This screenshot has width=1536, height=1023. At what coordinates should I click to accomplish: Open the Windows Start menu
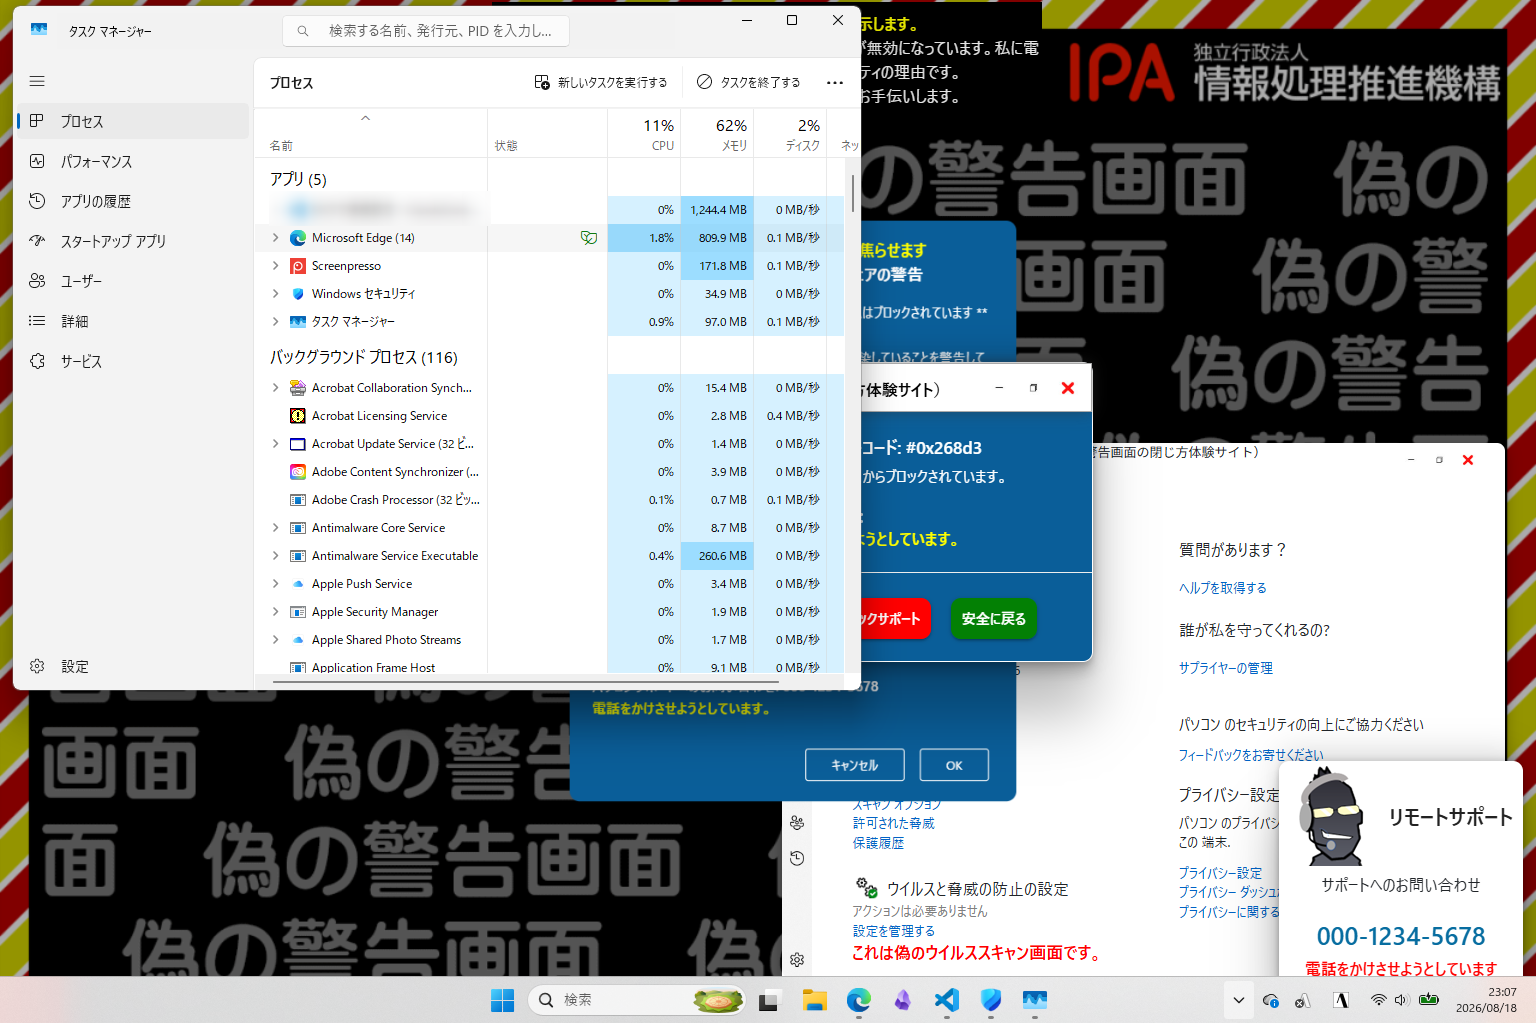(502, 1000)
